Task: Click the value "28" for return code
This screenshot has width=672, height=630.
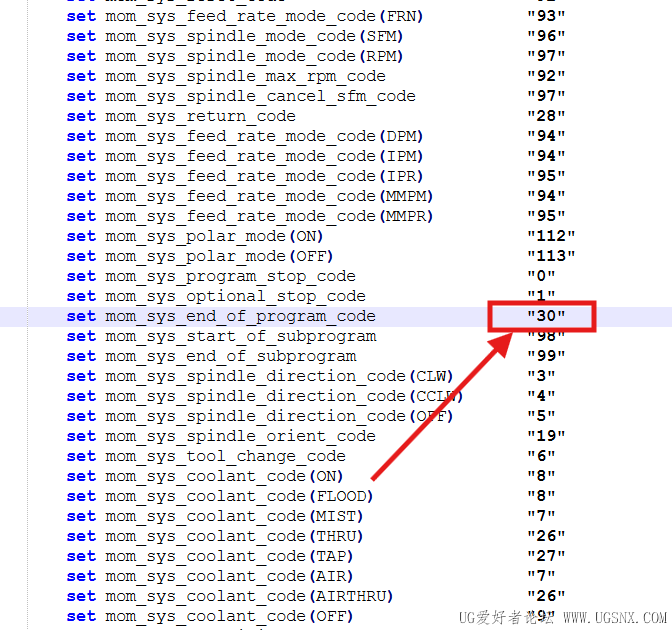Action: (546, 116)
